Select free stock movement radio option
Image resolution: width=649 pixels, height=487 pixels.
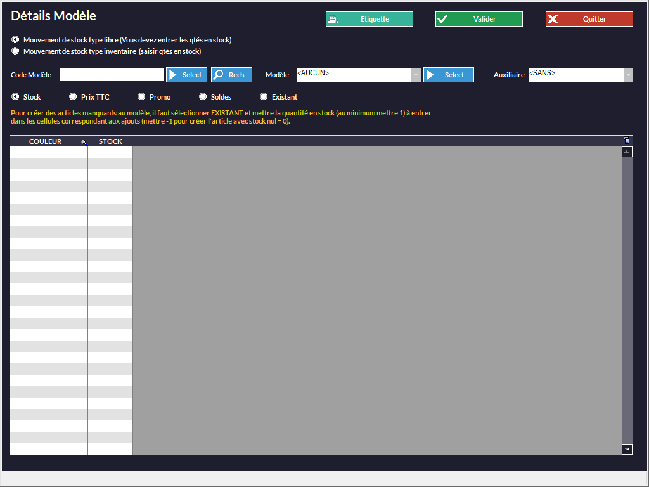(15, 40)
